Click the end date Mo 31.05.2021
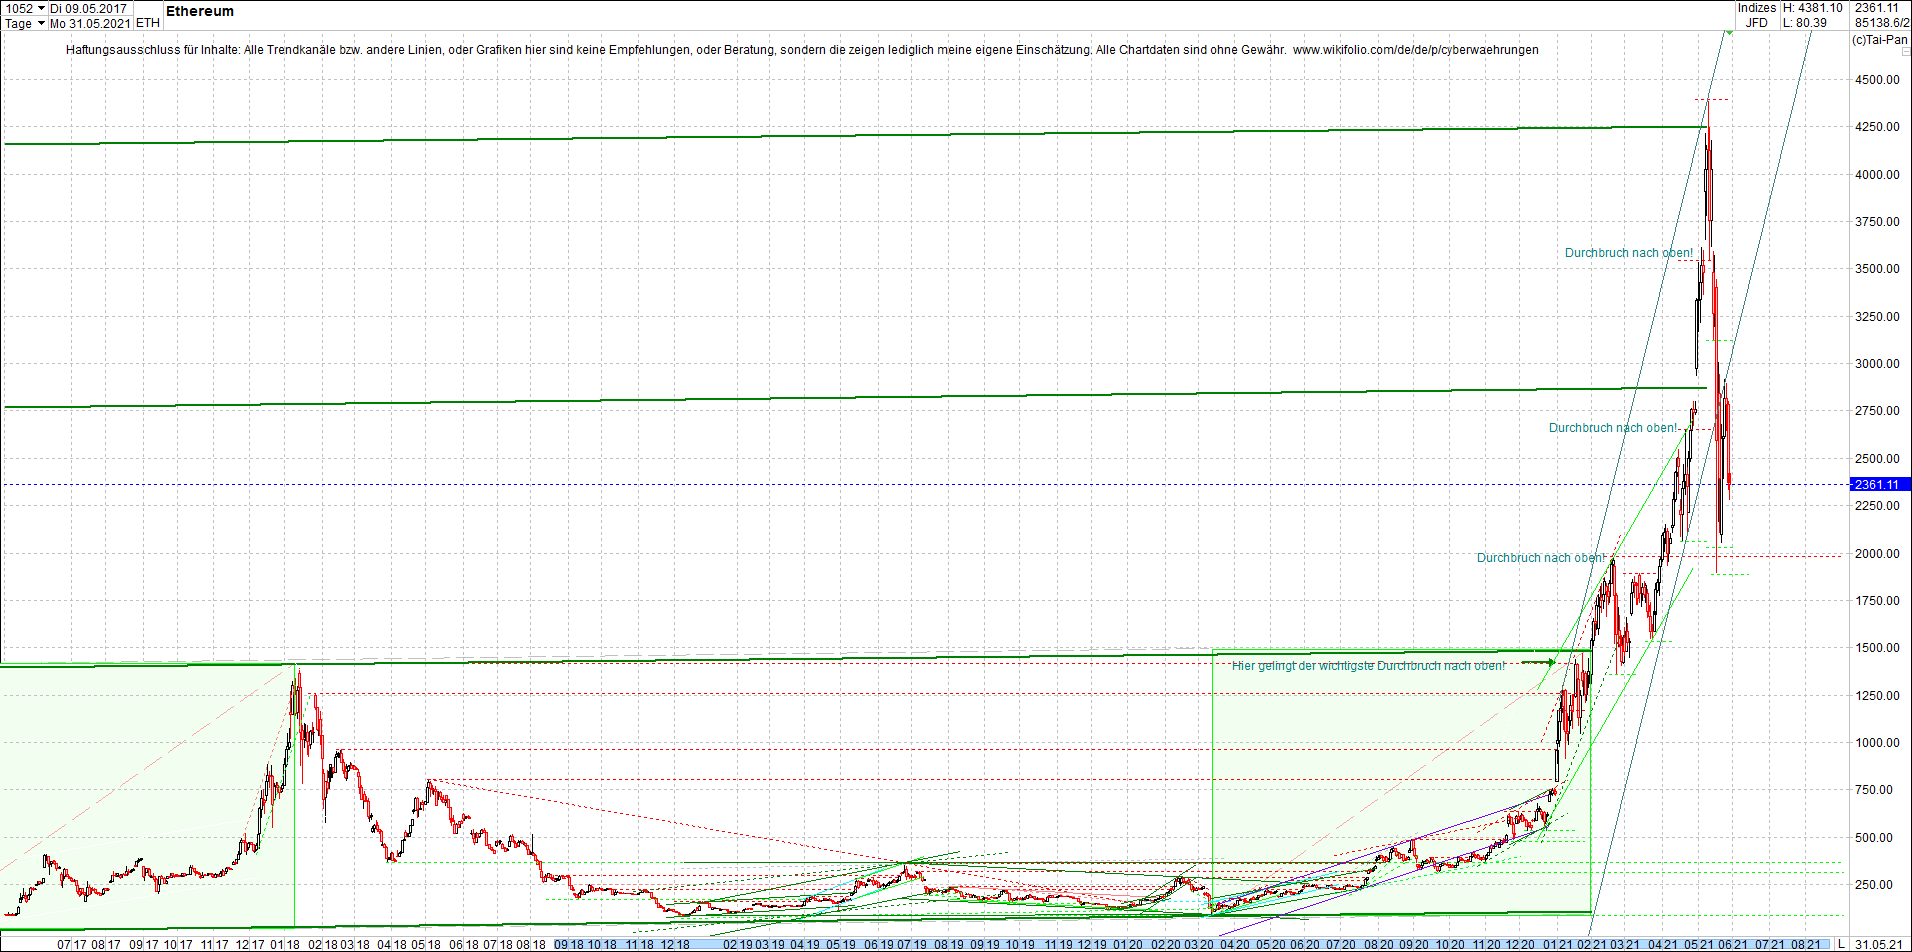 point(91,23)
